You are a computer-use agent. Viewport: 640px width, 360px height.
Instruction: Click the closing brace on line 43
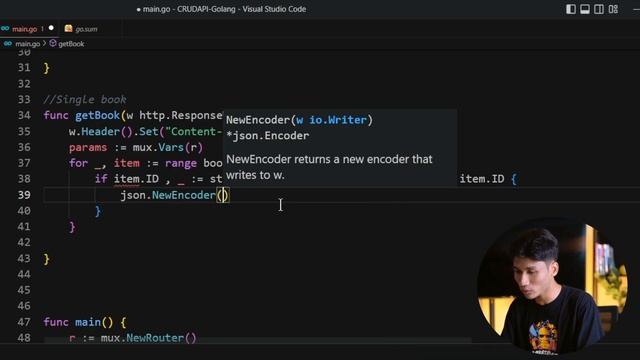(x=47, y=259)
